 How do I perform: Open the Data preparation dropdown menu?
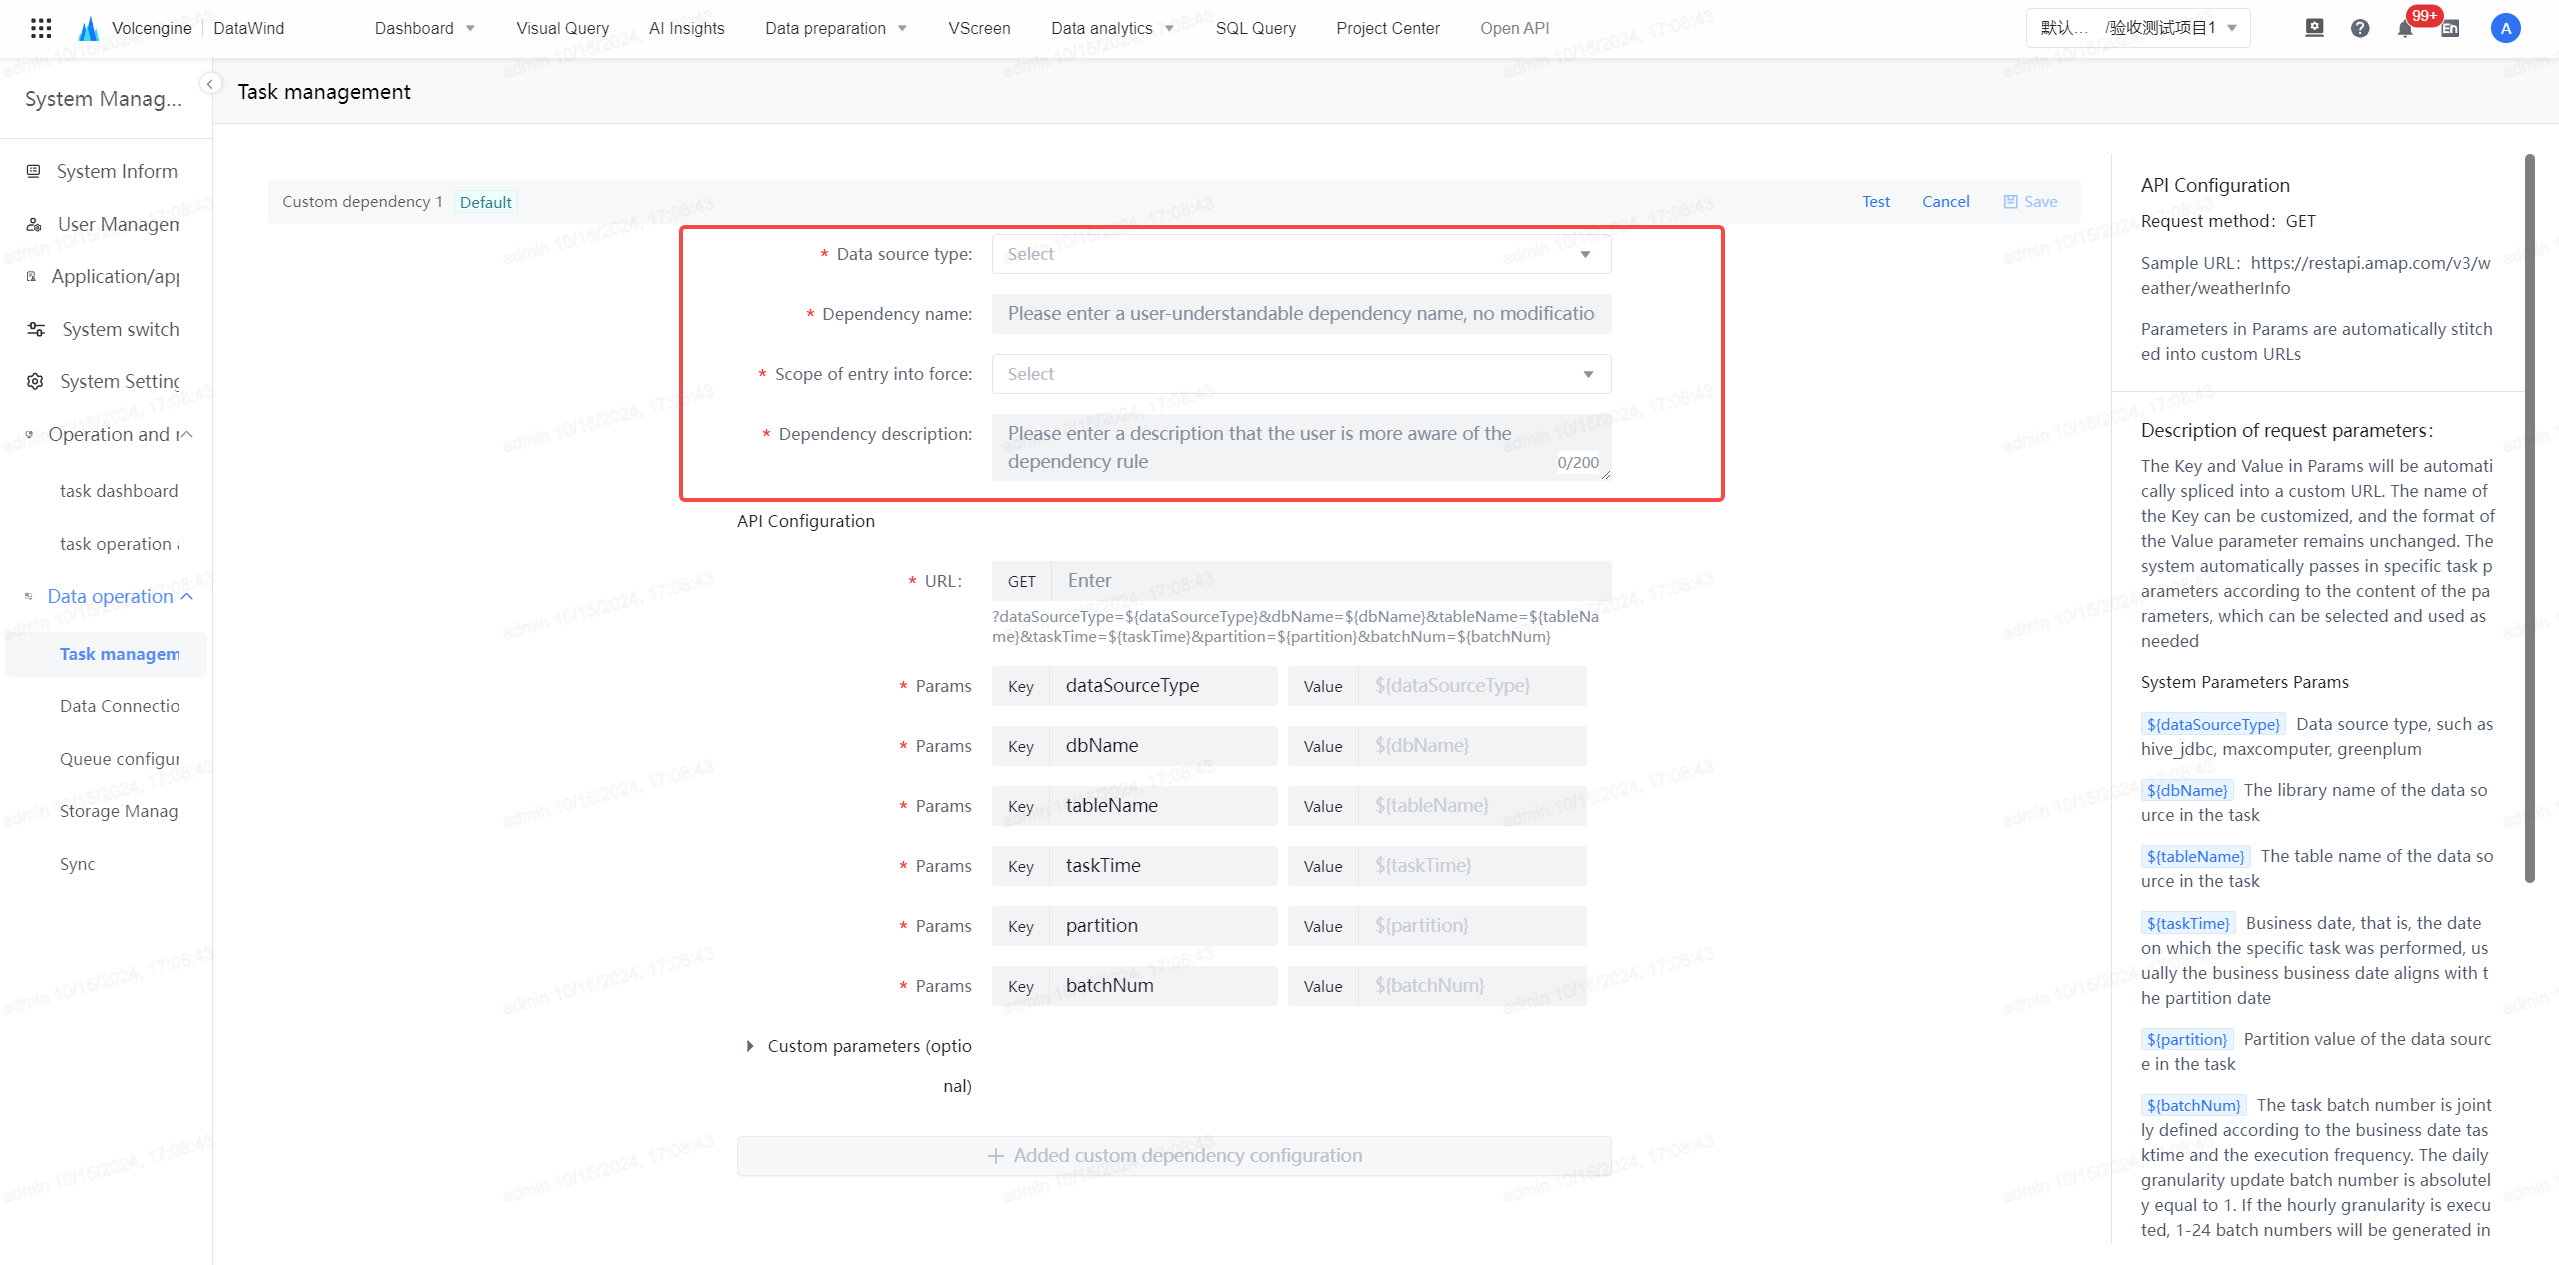836,28
